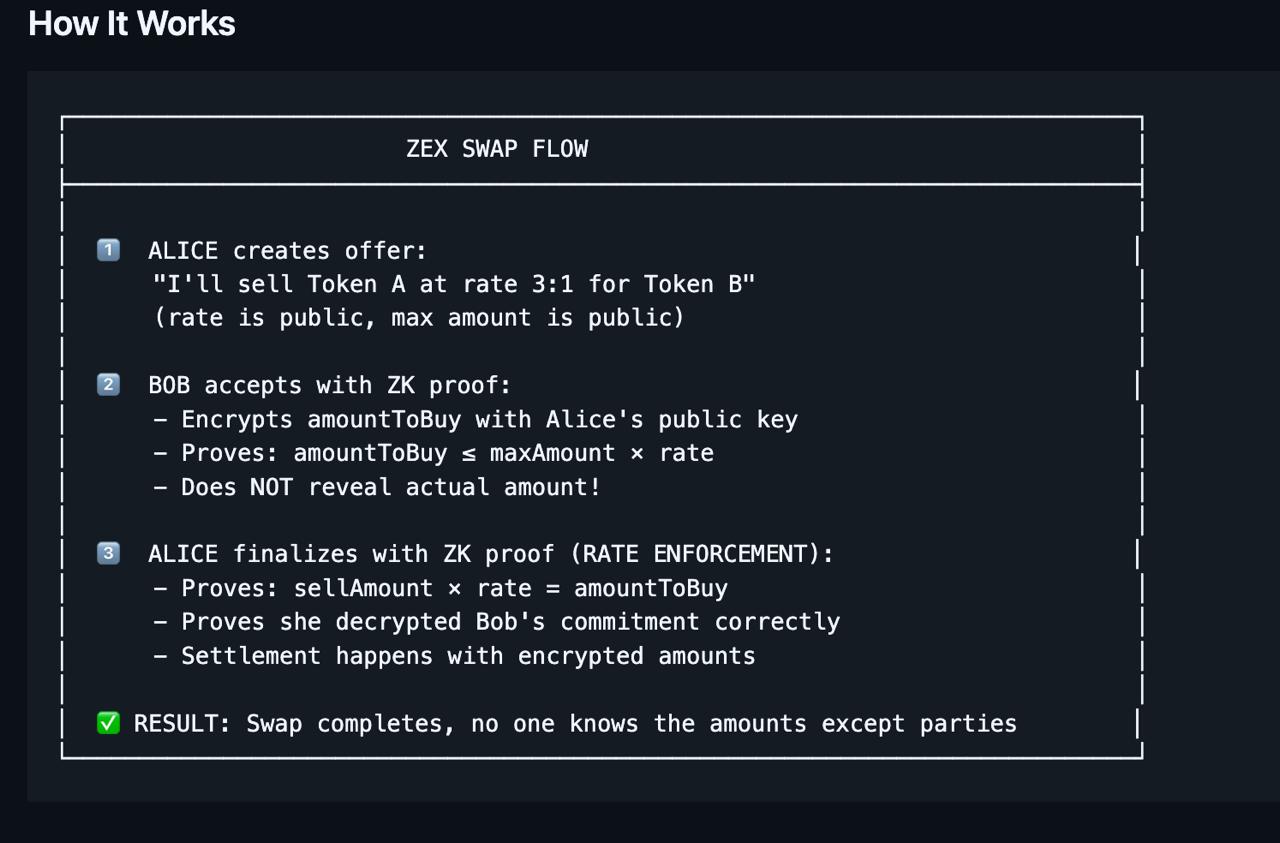Click the word "ALICE" in step one
This screenshot has width=1280, height=843.
coord(183,251)
